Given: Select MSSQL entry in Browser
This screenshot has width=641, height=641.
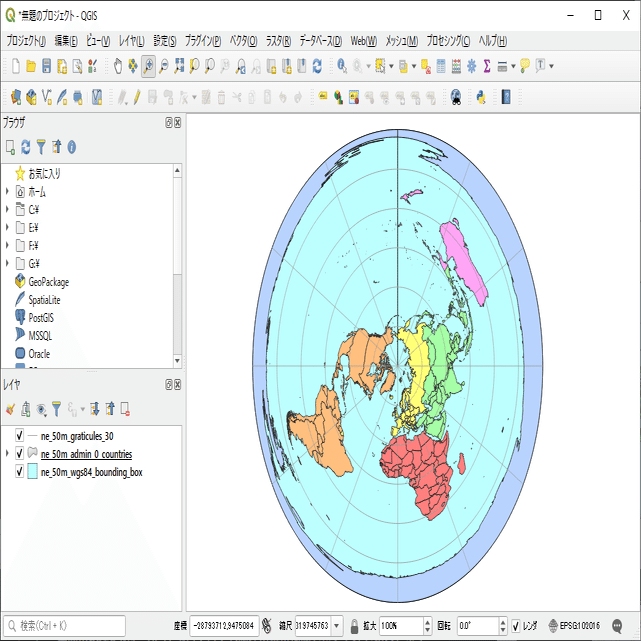Looking at the screenshot, I should (x=40, y=336).
